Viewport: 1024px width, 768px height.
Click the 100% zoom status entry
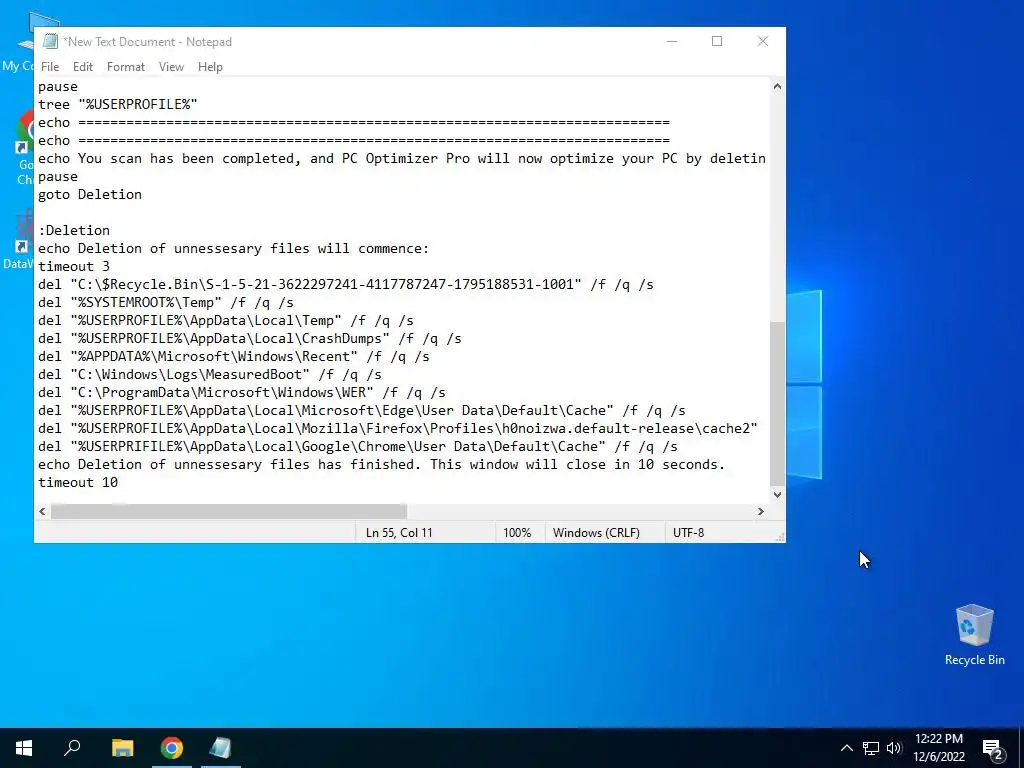tap(517, 533)
